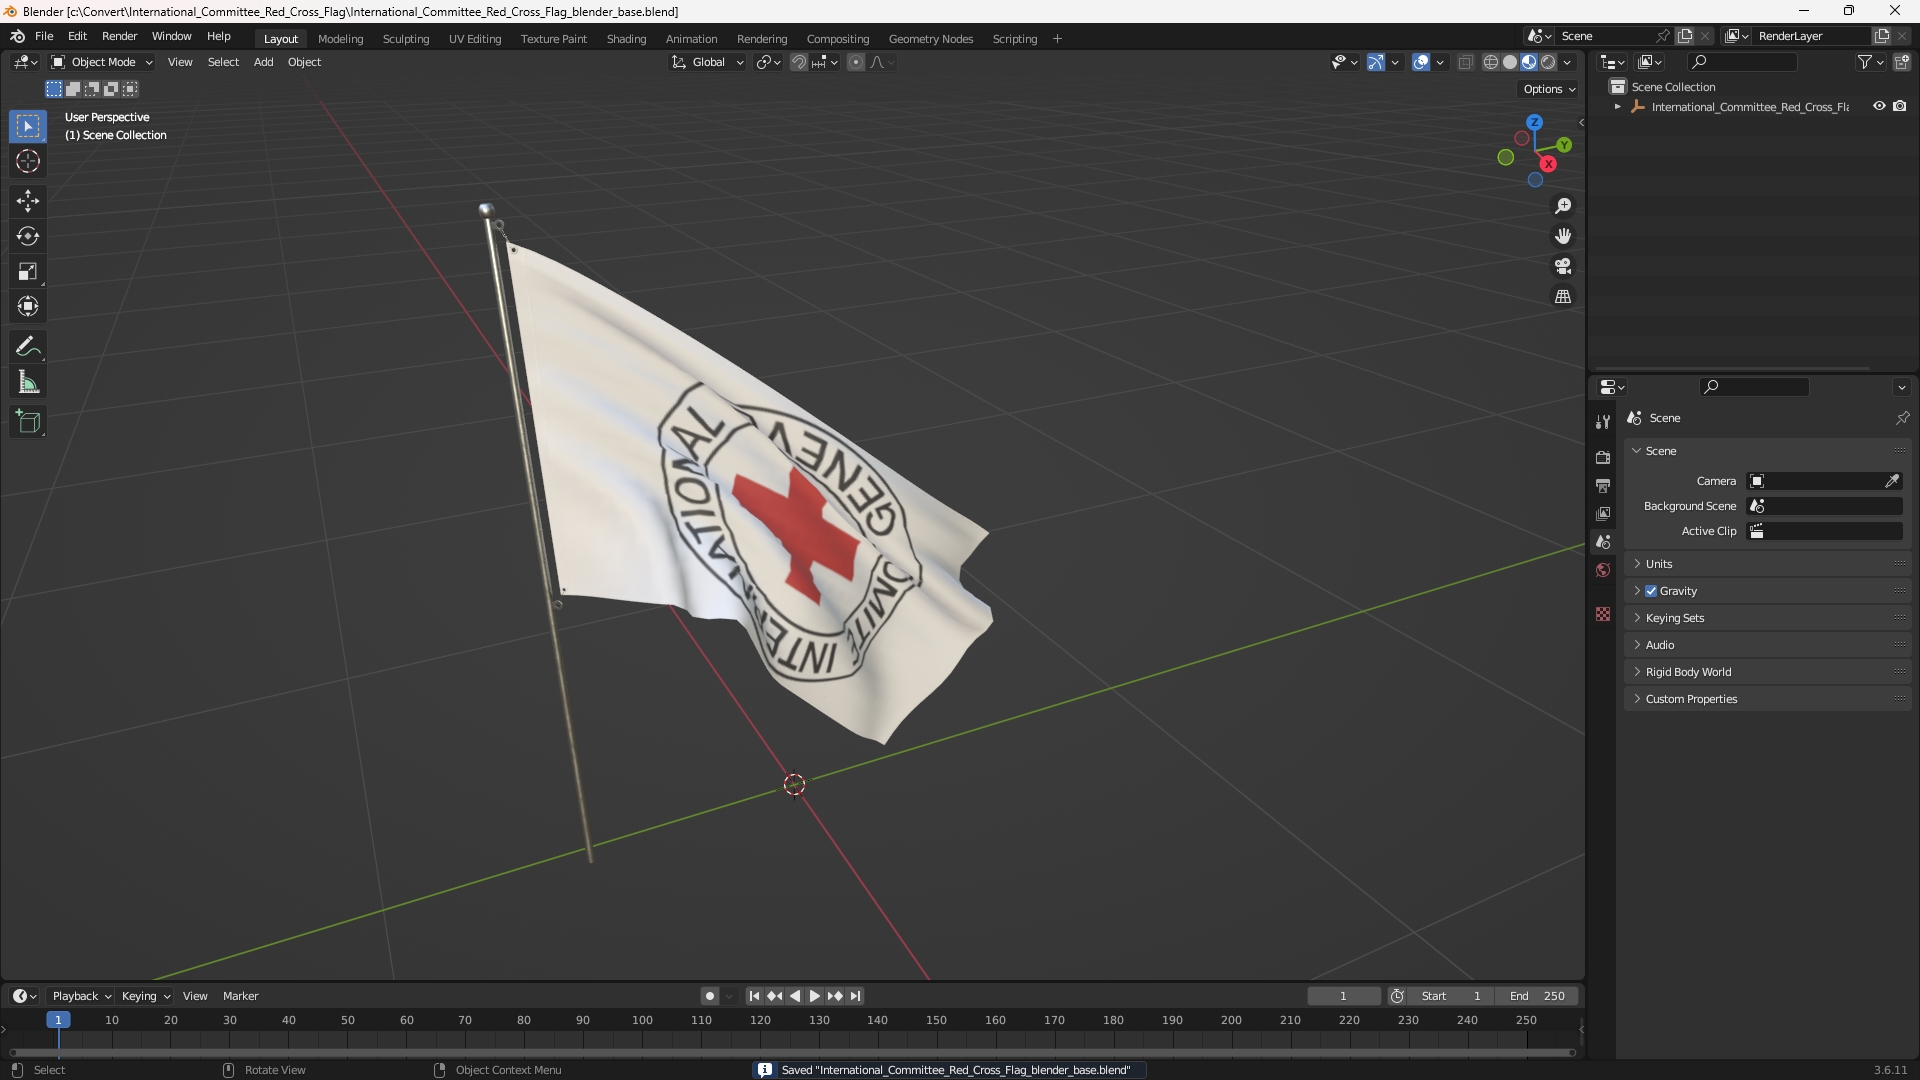The image size is (1920, 1080).
Task: Toggle auto keying record button
Action: [710, 996]
